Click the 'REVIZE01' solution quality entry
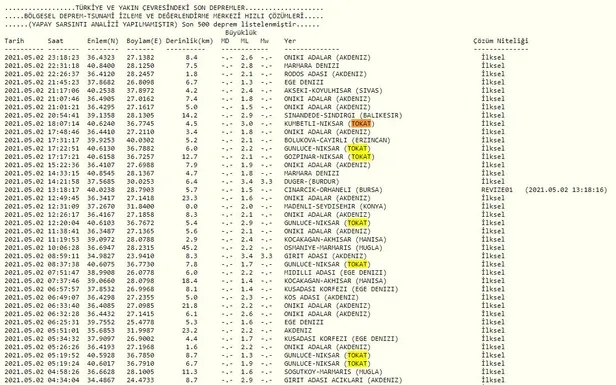The image size is (616, 385). click(497, 190)
